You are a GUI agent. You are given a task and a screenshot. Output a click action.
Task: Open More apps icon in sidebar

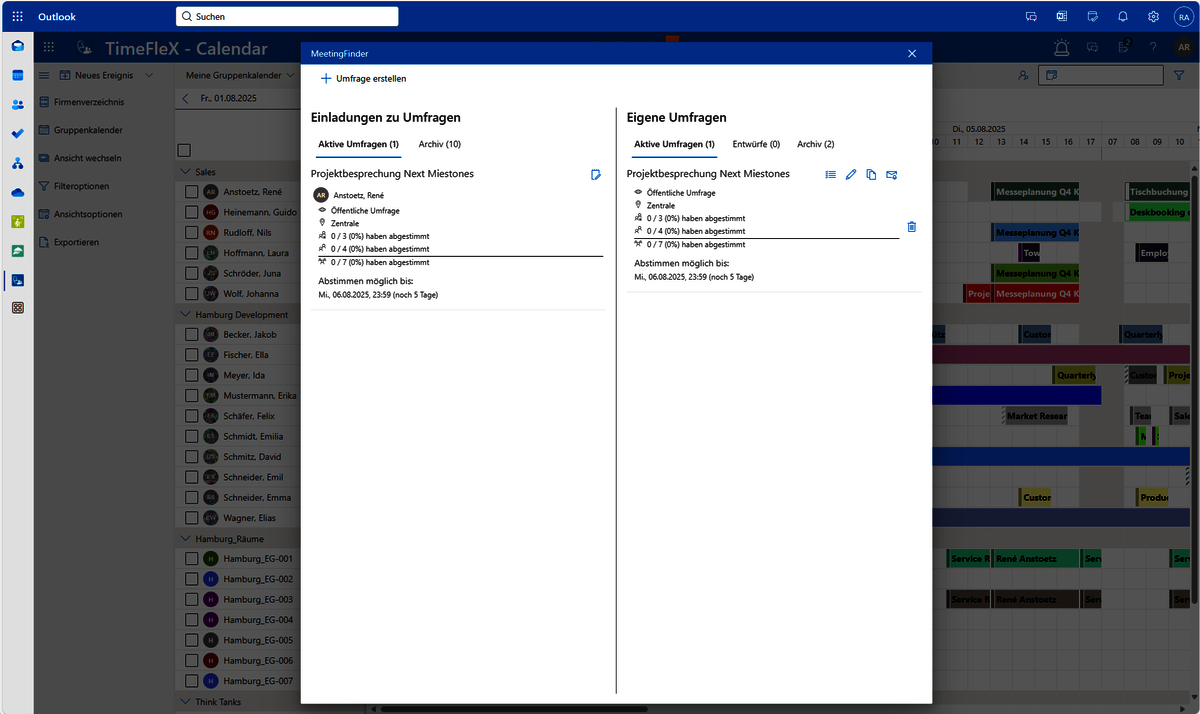point(18,309)
